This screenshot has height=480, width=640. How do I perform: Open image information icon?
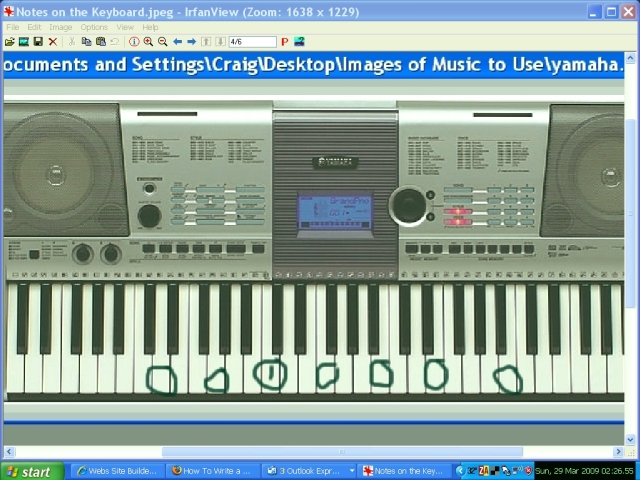coord(133,42)
